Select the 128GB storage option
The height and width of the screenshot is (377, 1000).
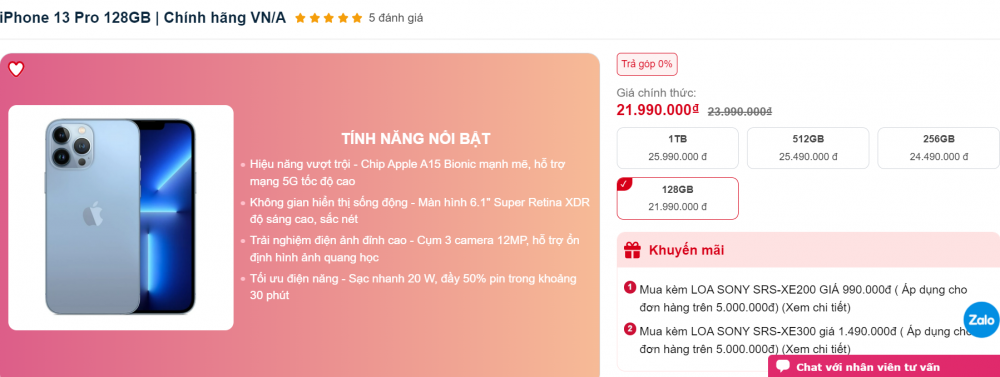click(x=677, y=198)
